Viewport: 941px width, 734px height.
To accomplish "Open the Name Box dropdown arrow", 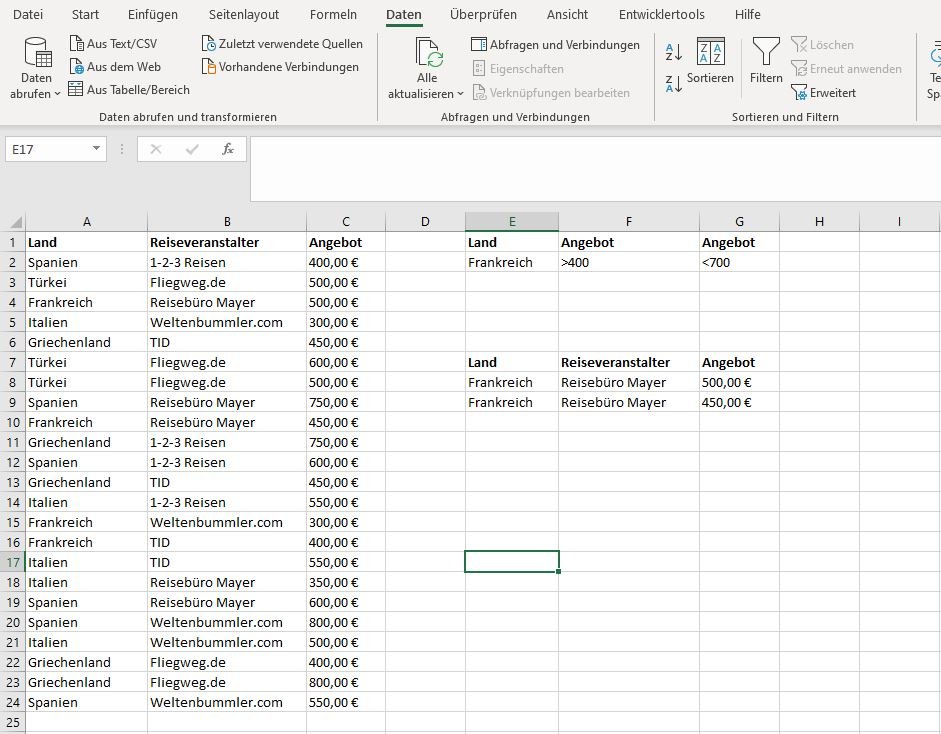I will click(97, 149).
